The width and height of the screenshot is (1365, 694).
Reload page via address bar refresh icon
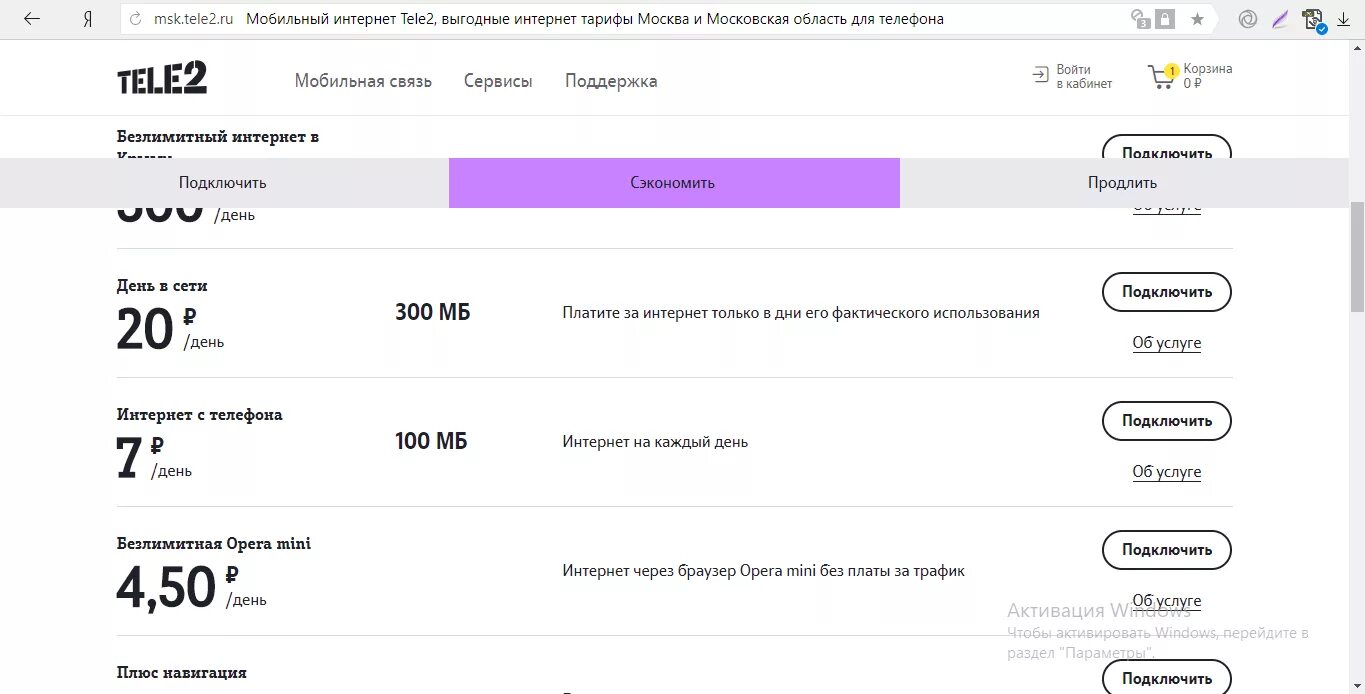[135, 19]
